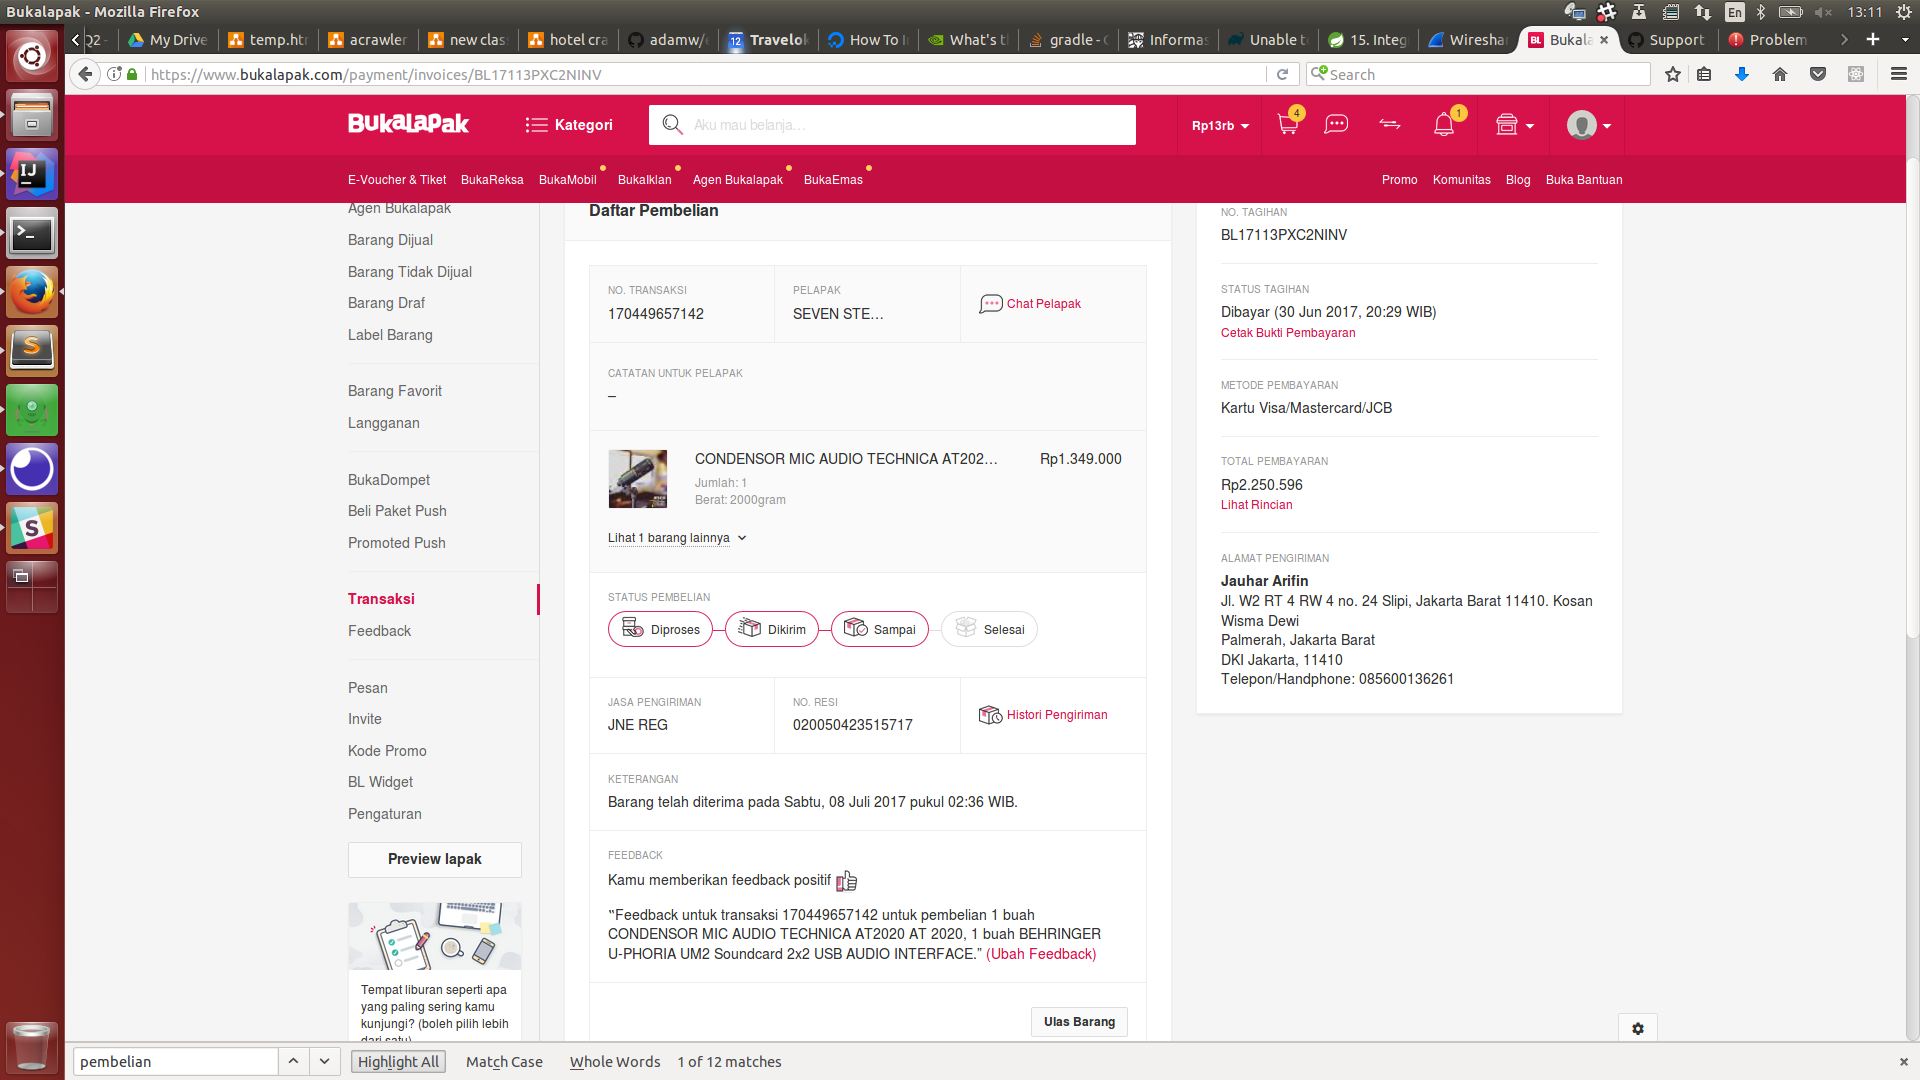Toggle Highlight All in find bar
1920x1080 pixels.
click(398, 1062)
